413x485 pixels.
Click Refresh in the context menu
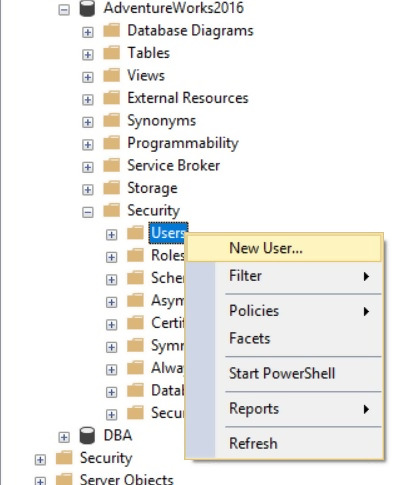pyautogui.click(x=284, y=443)
